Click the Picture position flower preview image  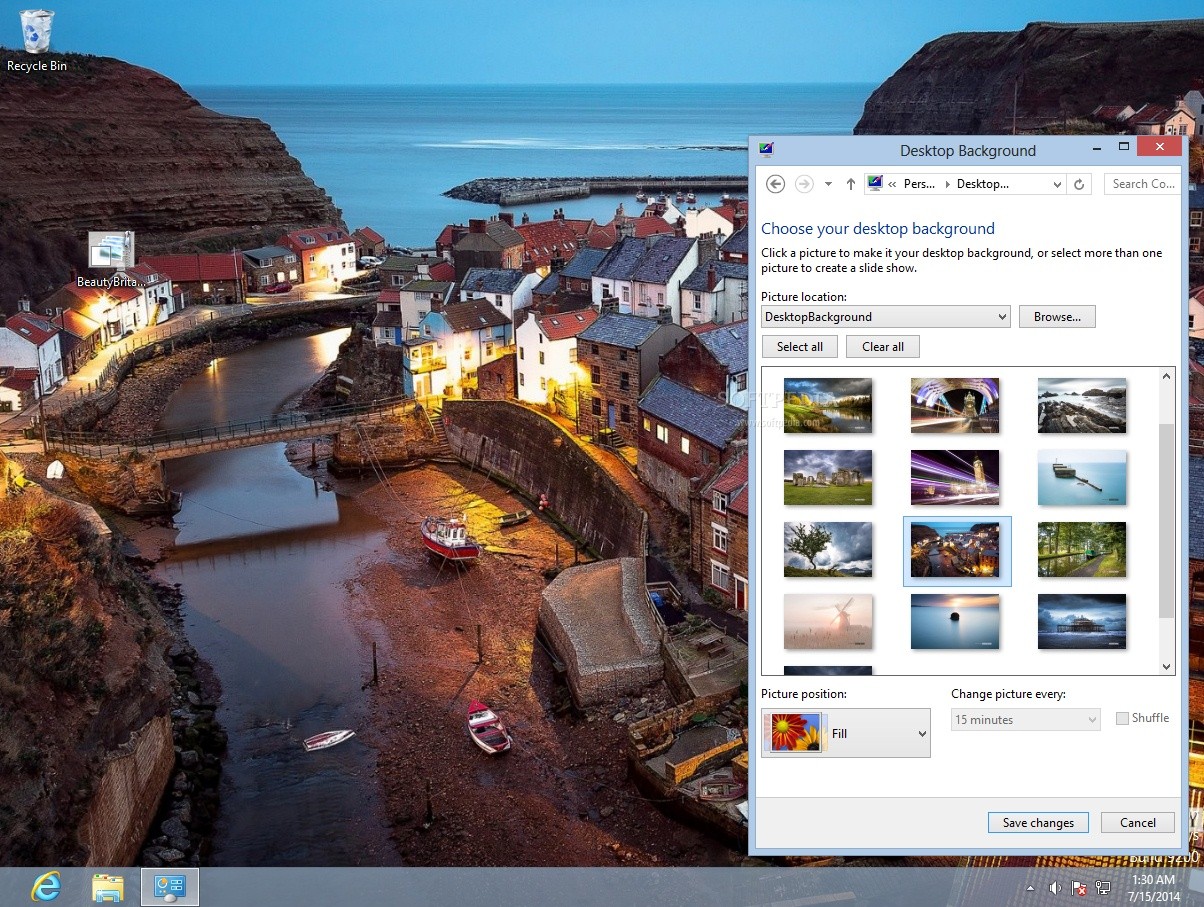[795, 733]
